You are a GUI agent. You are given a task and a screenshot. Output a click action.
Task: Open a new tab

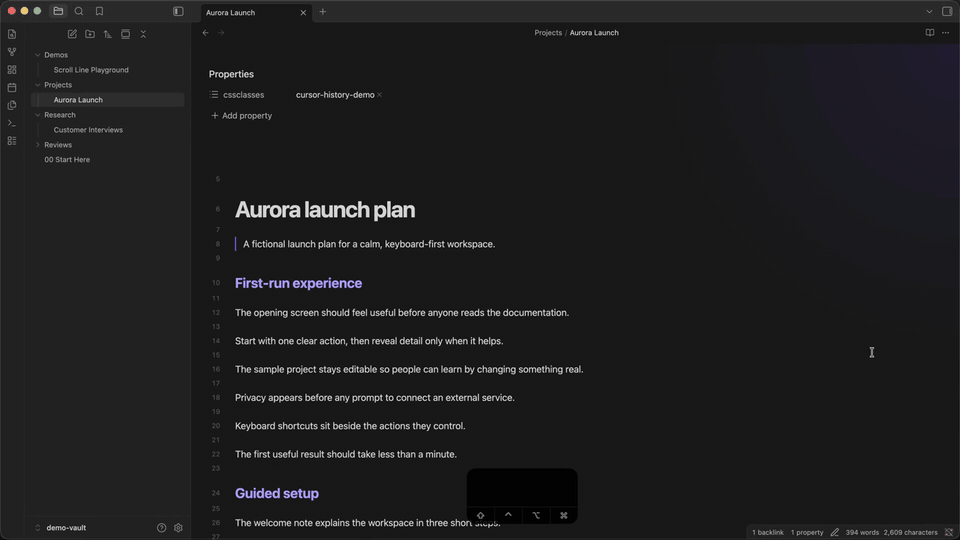pyautogui.click(x=323, y=12)
